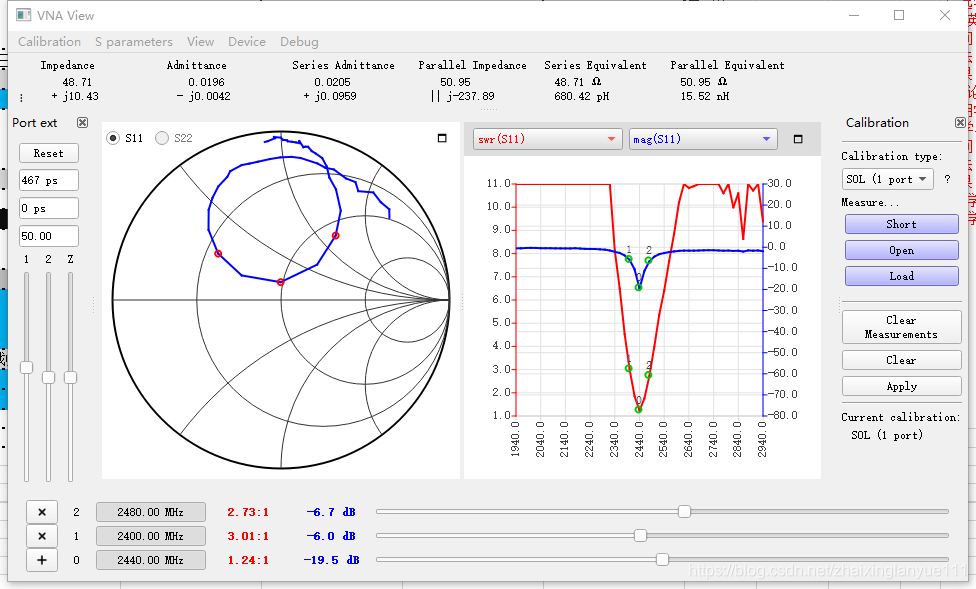Click the port 2 extension vertical slider handle
Image resolution: width=976 pixels, height=589 pixels.
(49, 377)
